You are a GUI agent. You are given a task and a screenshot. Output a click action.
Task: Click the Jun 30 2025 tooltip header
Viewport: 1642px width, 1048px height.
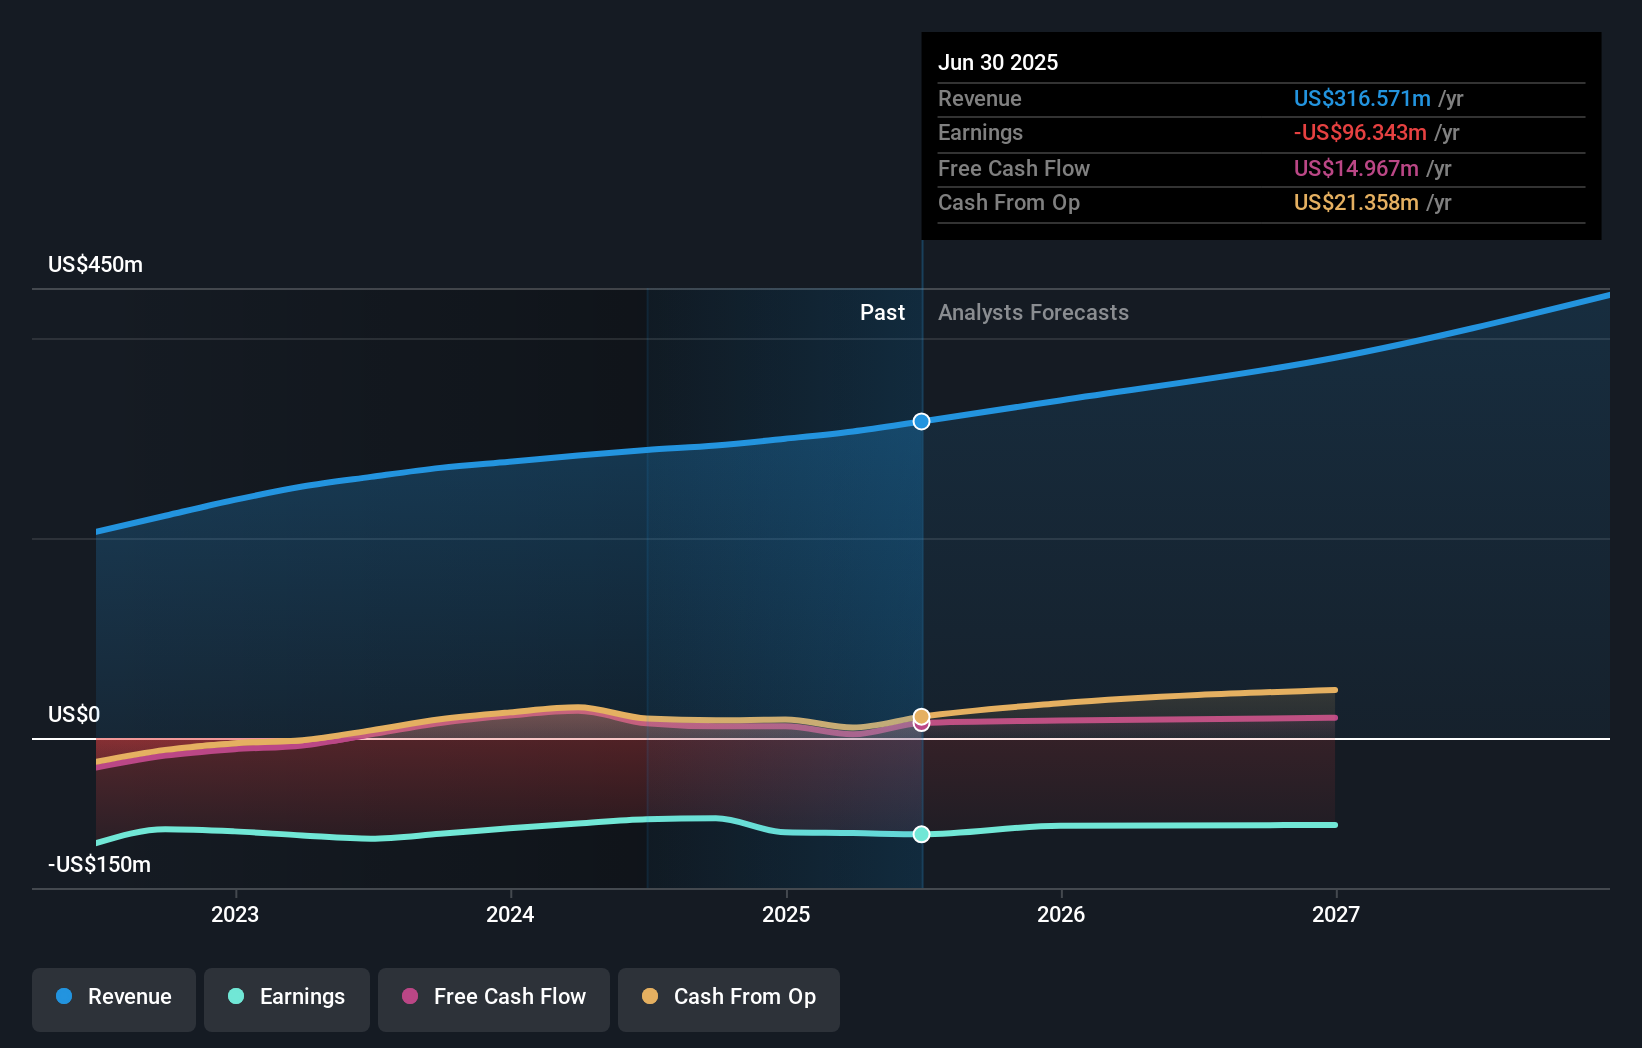[997, 62]
